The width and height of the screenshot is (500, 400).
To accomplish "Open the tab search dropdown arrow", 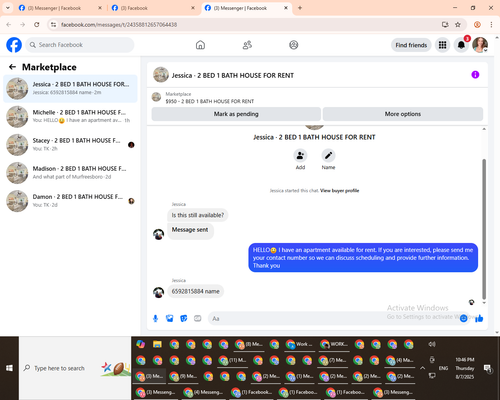I will click(8, 8).
